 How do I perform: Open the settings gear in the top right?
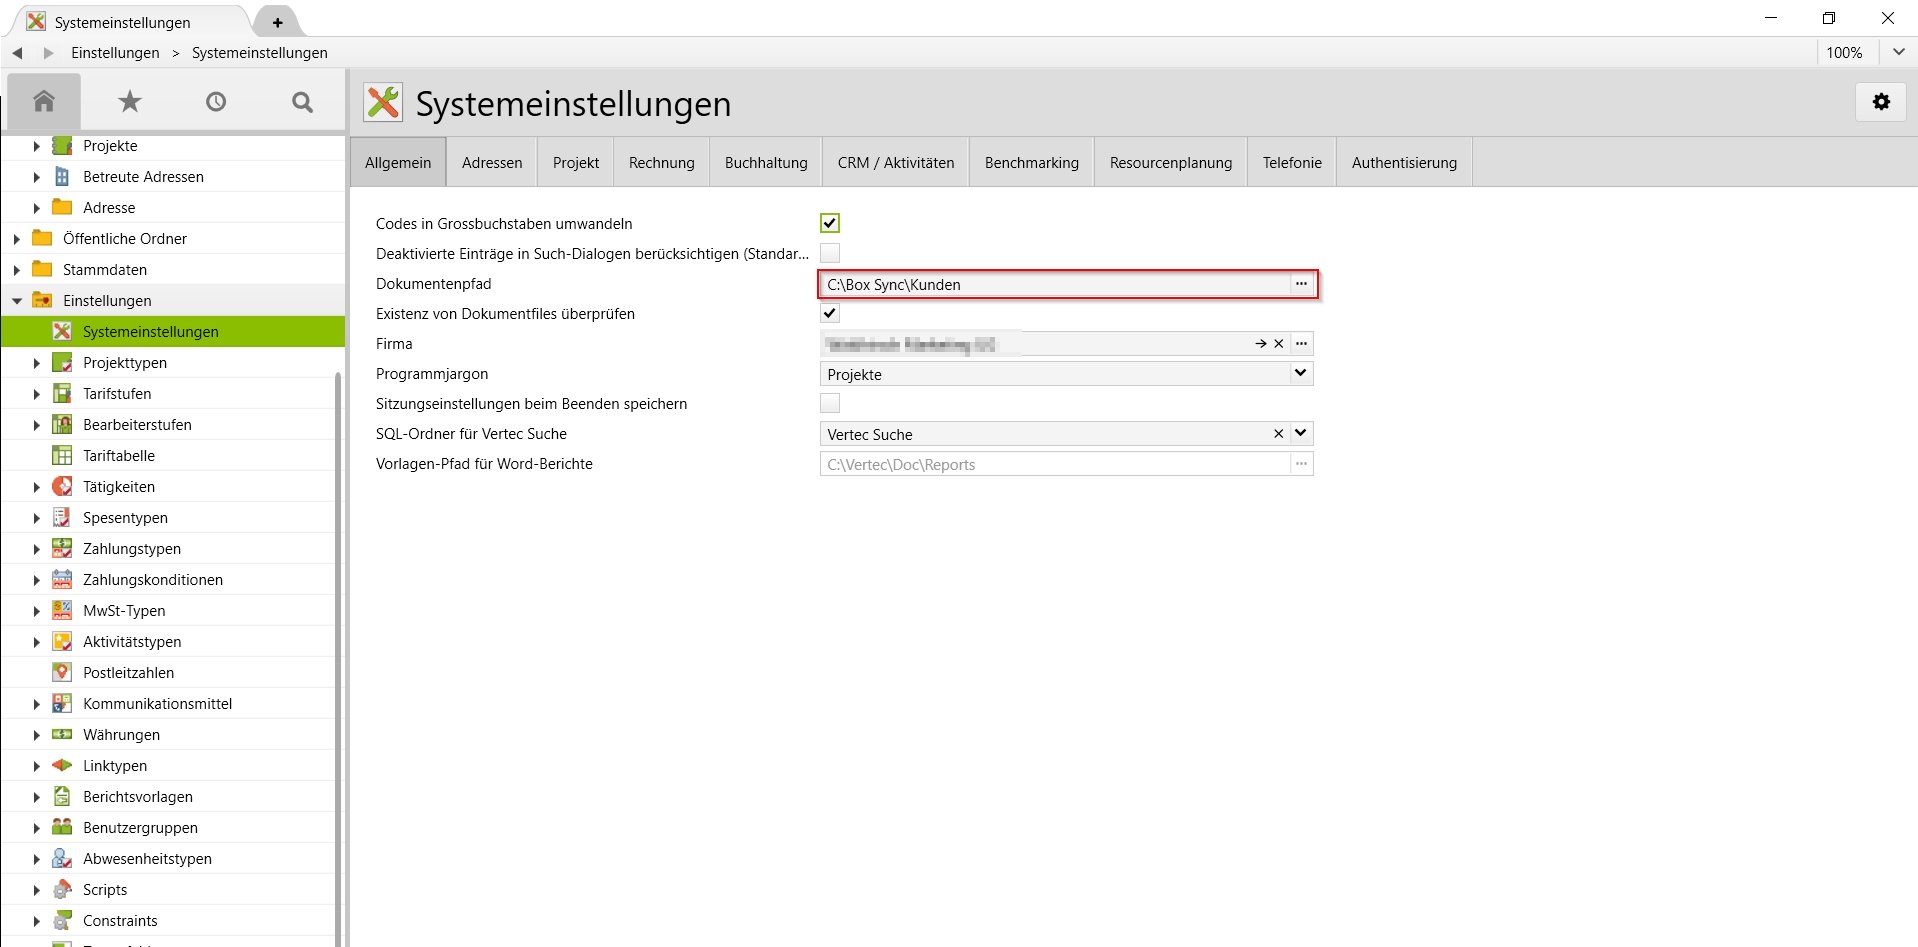[x=1881, y=101]
